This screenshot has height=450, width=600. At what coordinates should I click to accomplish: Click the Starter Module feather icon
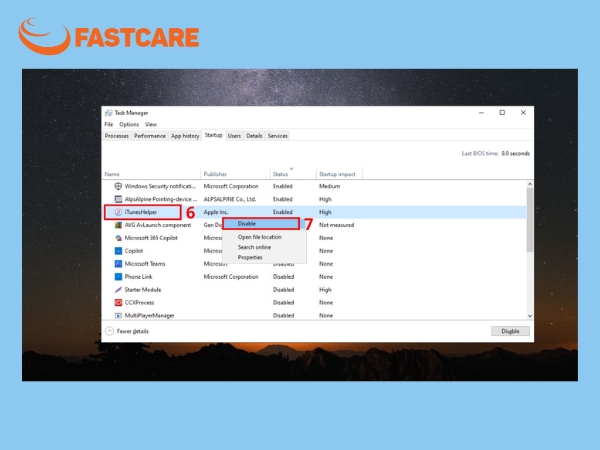(118, 290)
